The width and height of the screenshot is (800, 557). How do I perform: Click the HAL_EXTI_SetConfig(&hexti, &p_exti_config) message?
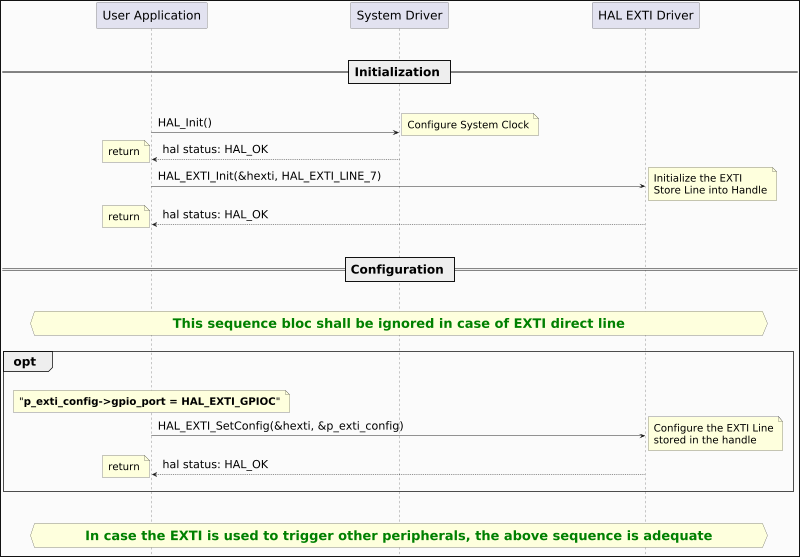coord(281,426)
